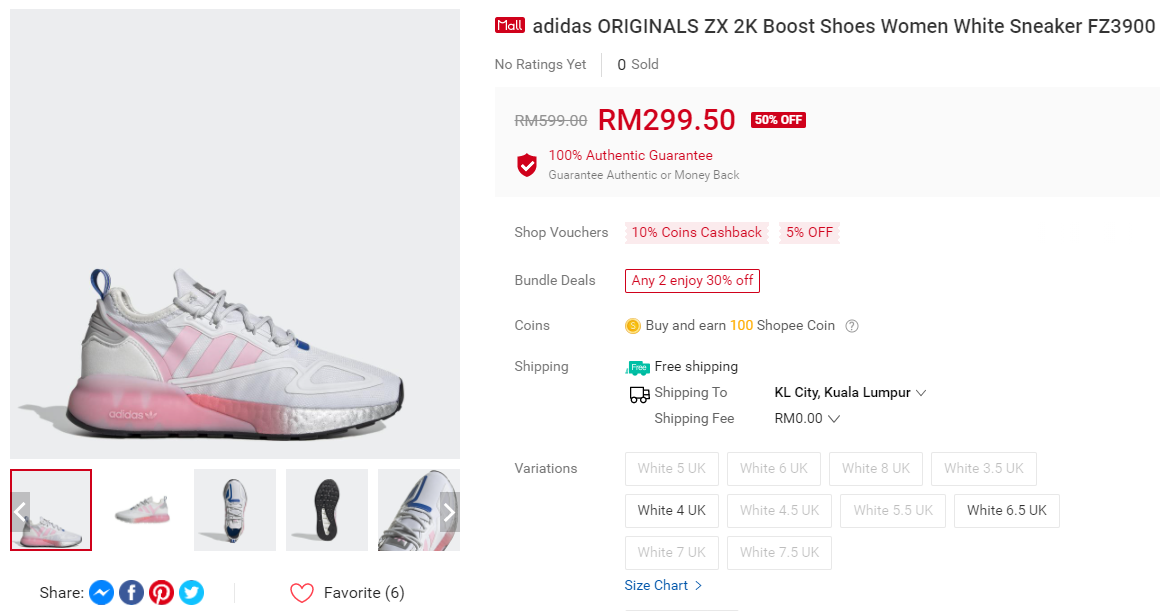Click the Shopee Coin help question icon

point(852,326)
